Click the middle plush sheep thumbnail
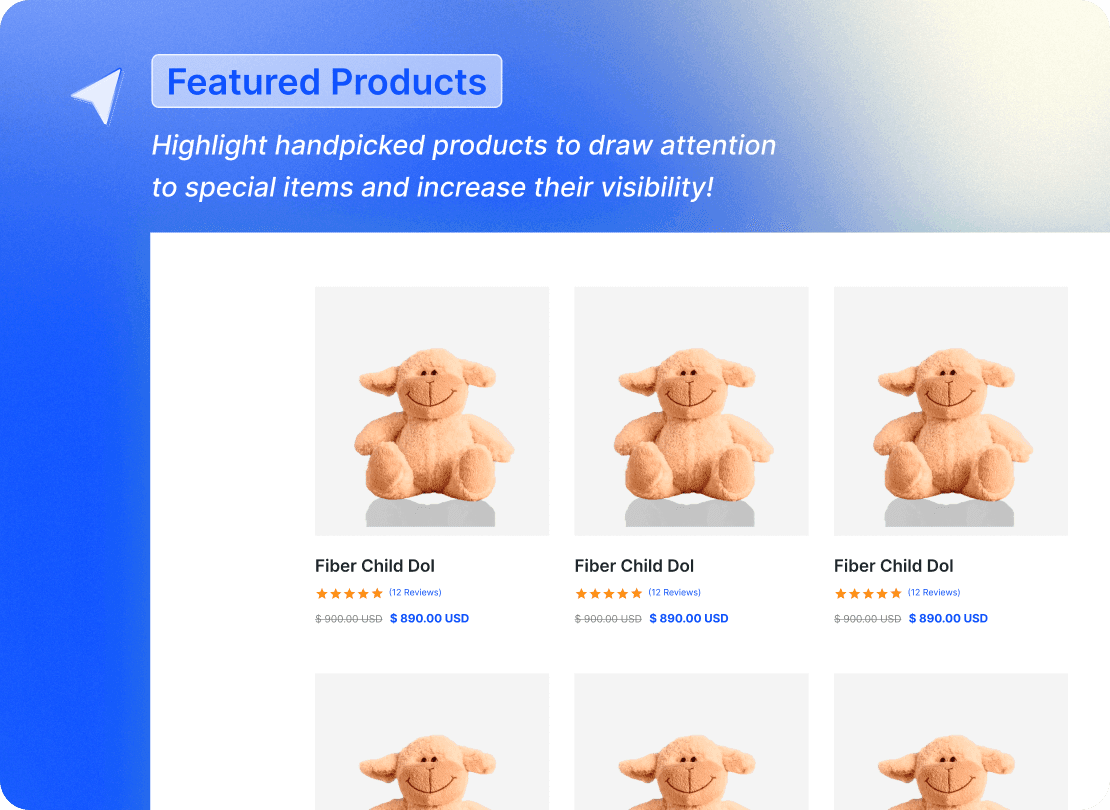 690,410
